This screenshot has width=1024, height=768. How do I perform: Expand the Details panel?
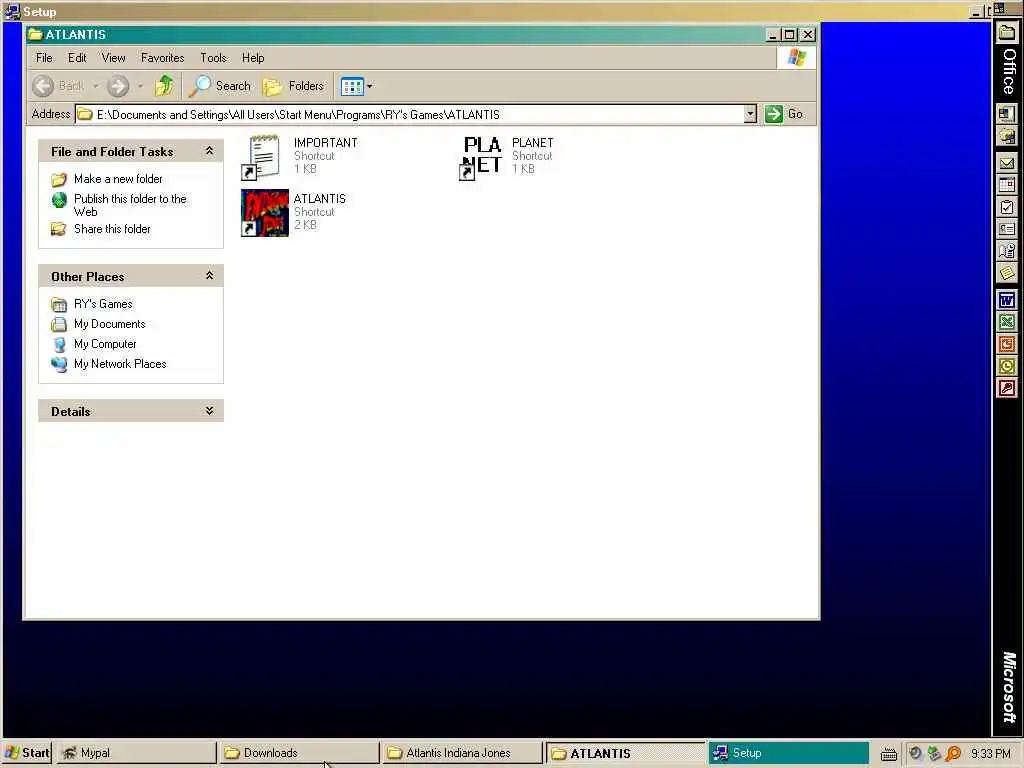click(x=209, y=411)
